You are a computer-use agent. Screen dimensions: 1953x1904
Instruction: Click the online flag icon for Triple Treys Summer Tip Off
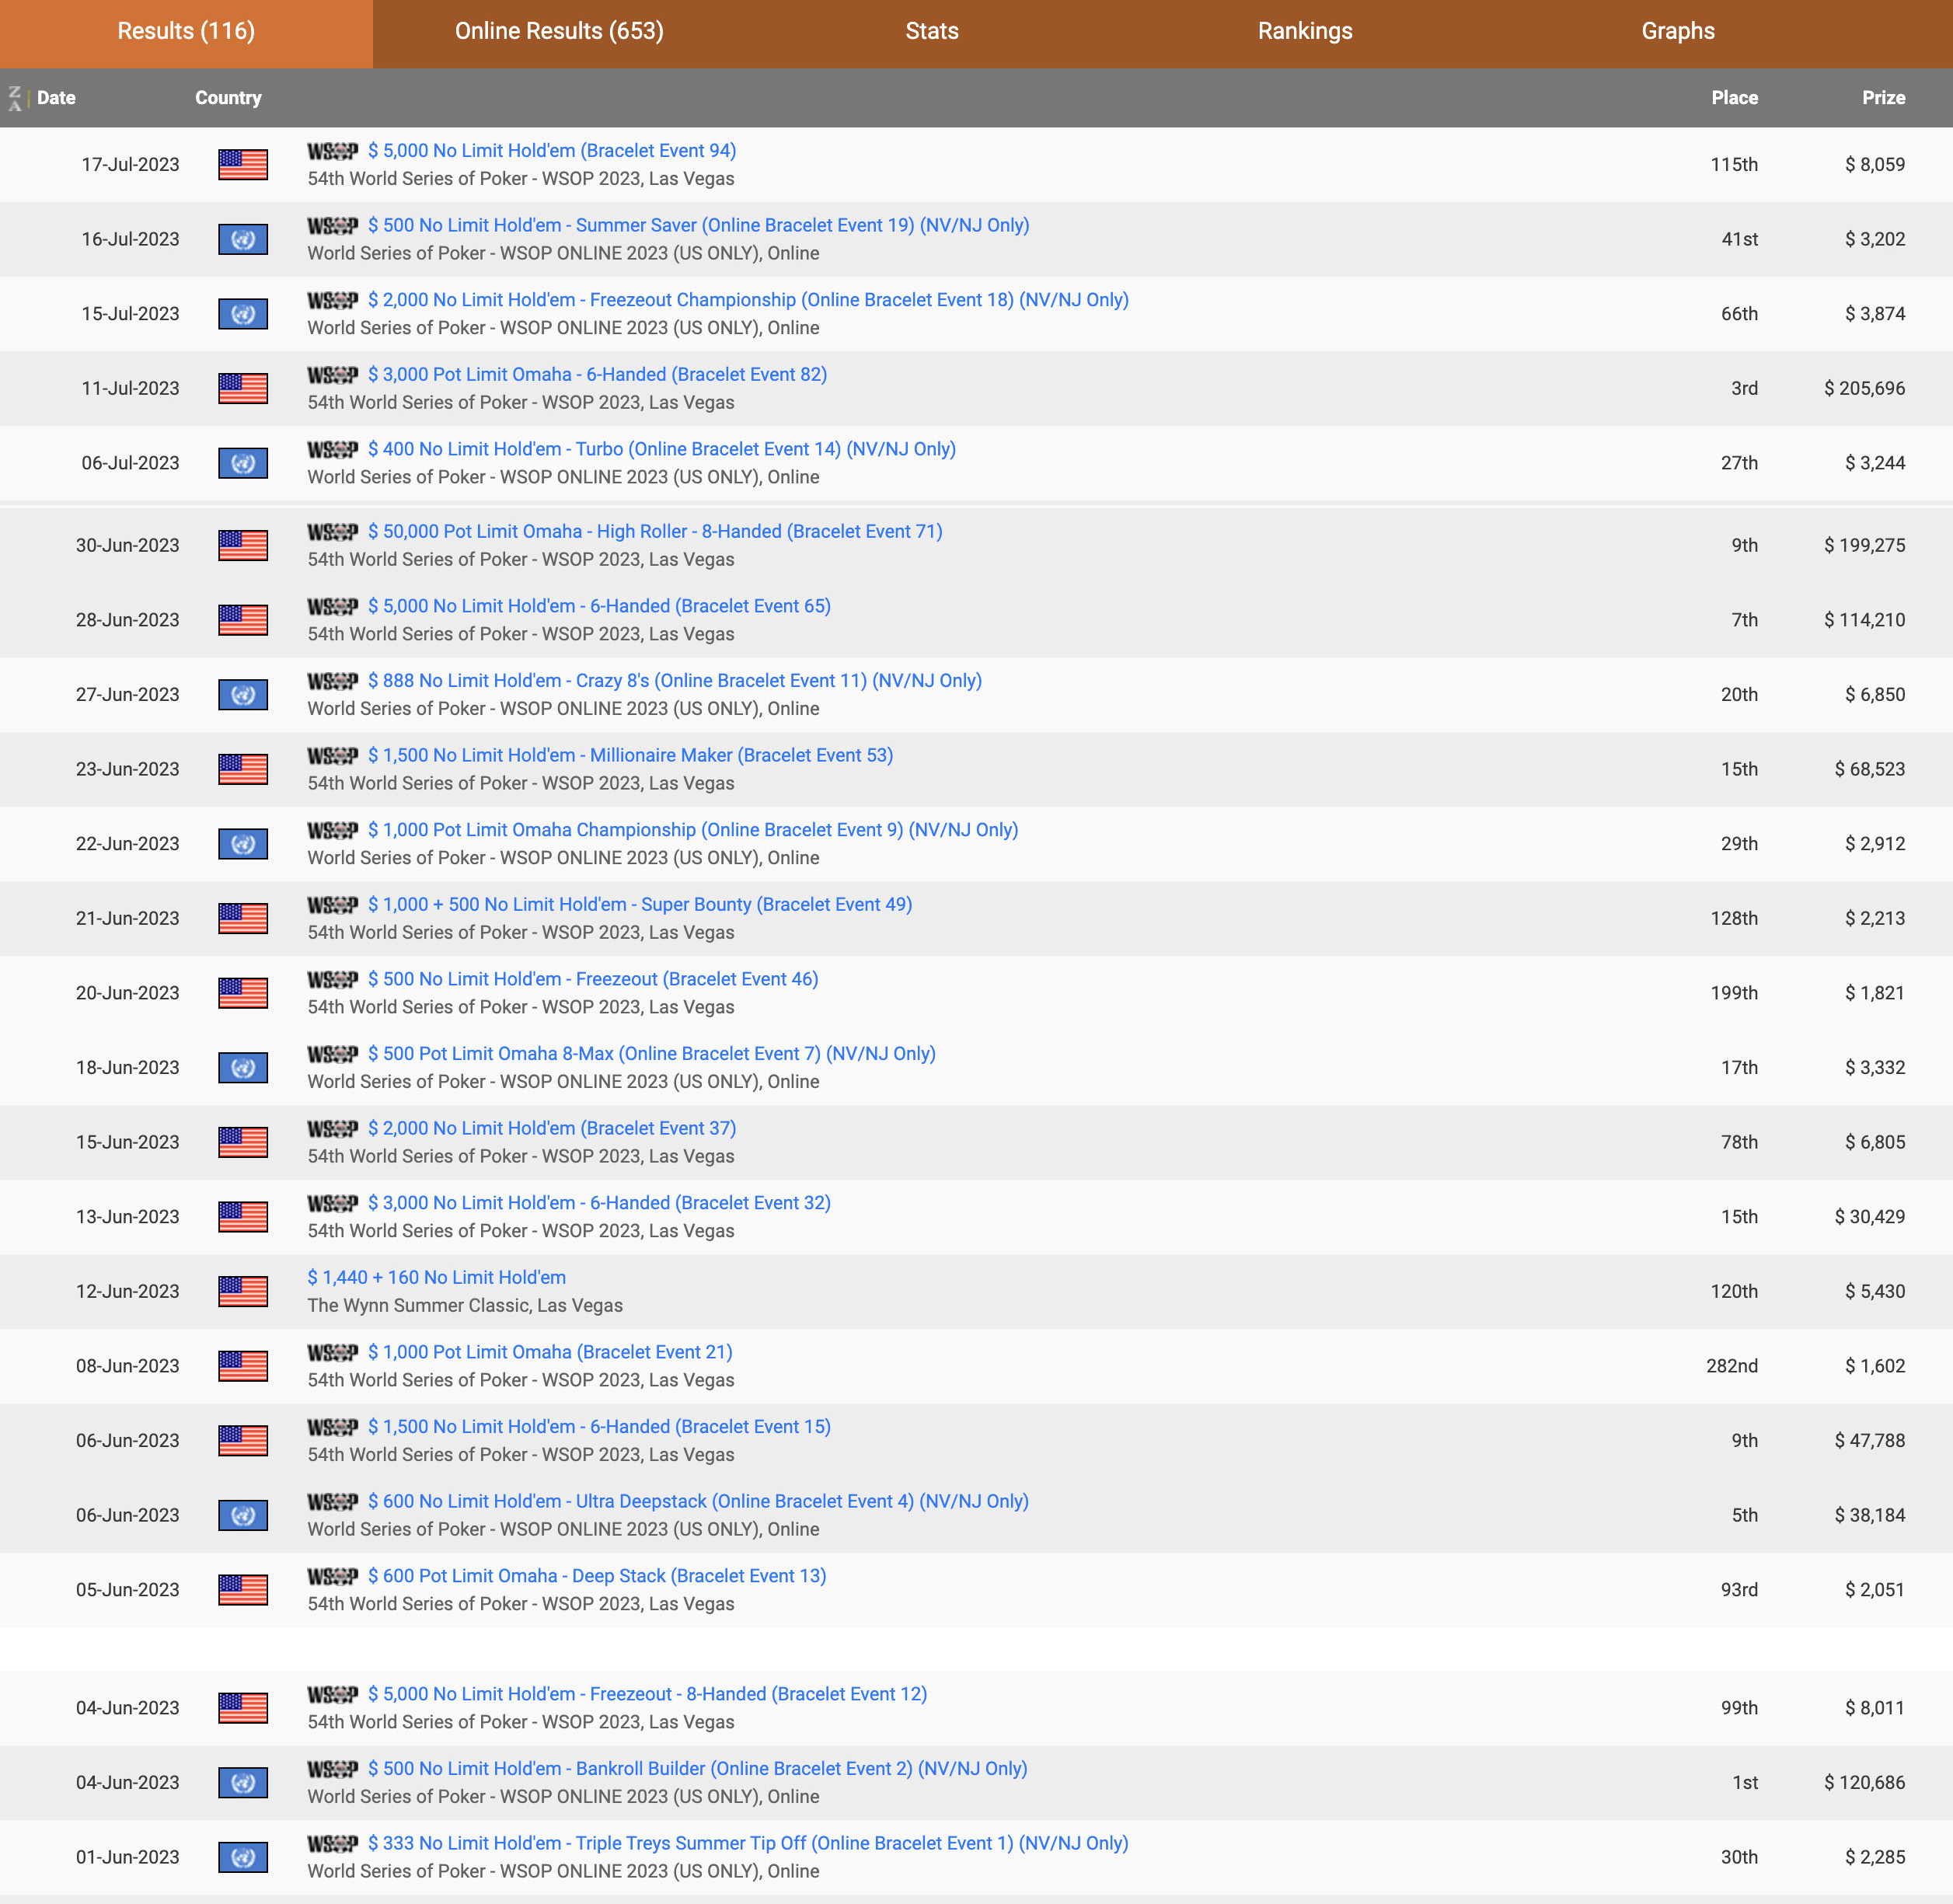pos(243,1857)
